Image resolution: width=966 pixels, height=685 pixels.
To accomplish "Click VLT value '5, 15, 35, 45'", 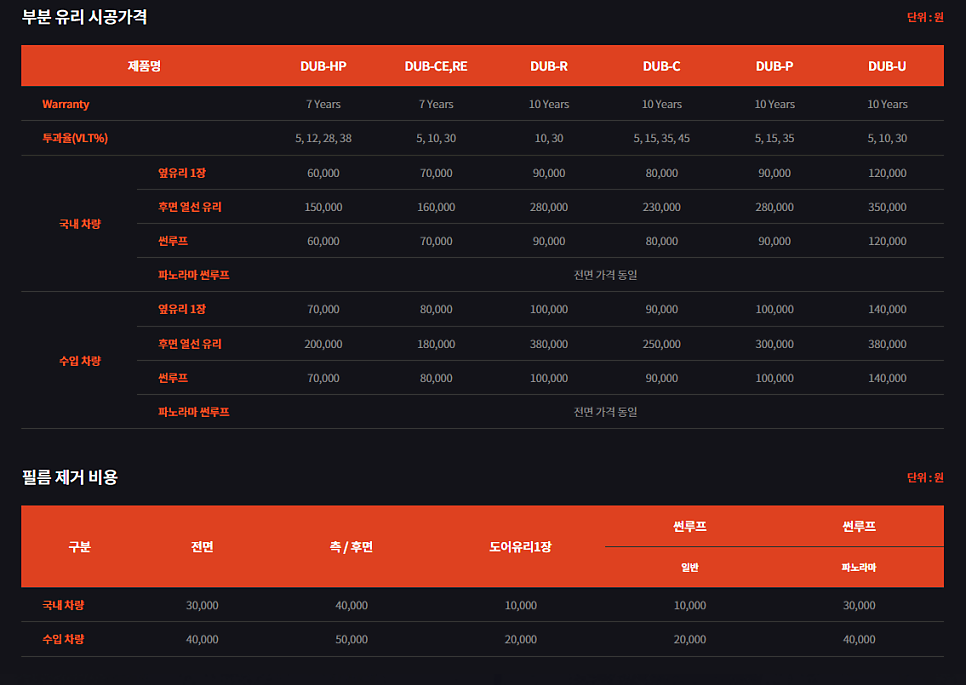I will (662, 138).
